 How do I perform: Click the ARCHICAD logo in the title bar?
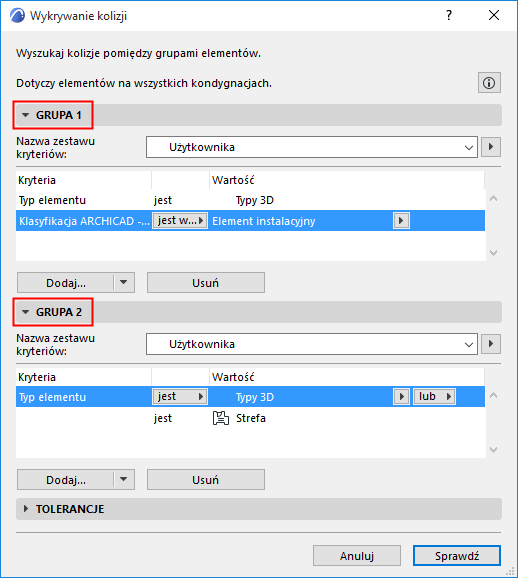[17, 15]
